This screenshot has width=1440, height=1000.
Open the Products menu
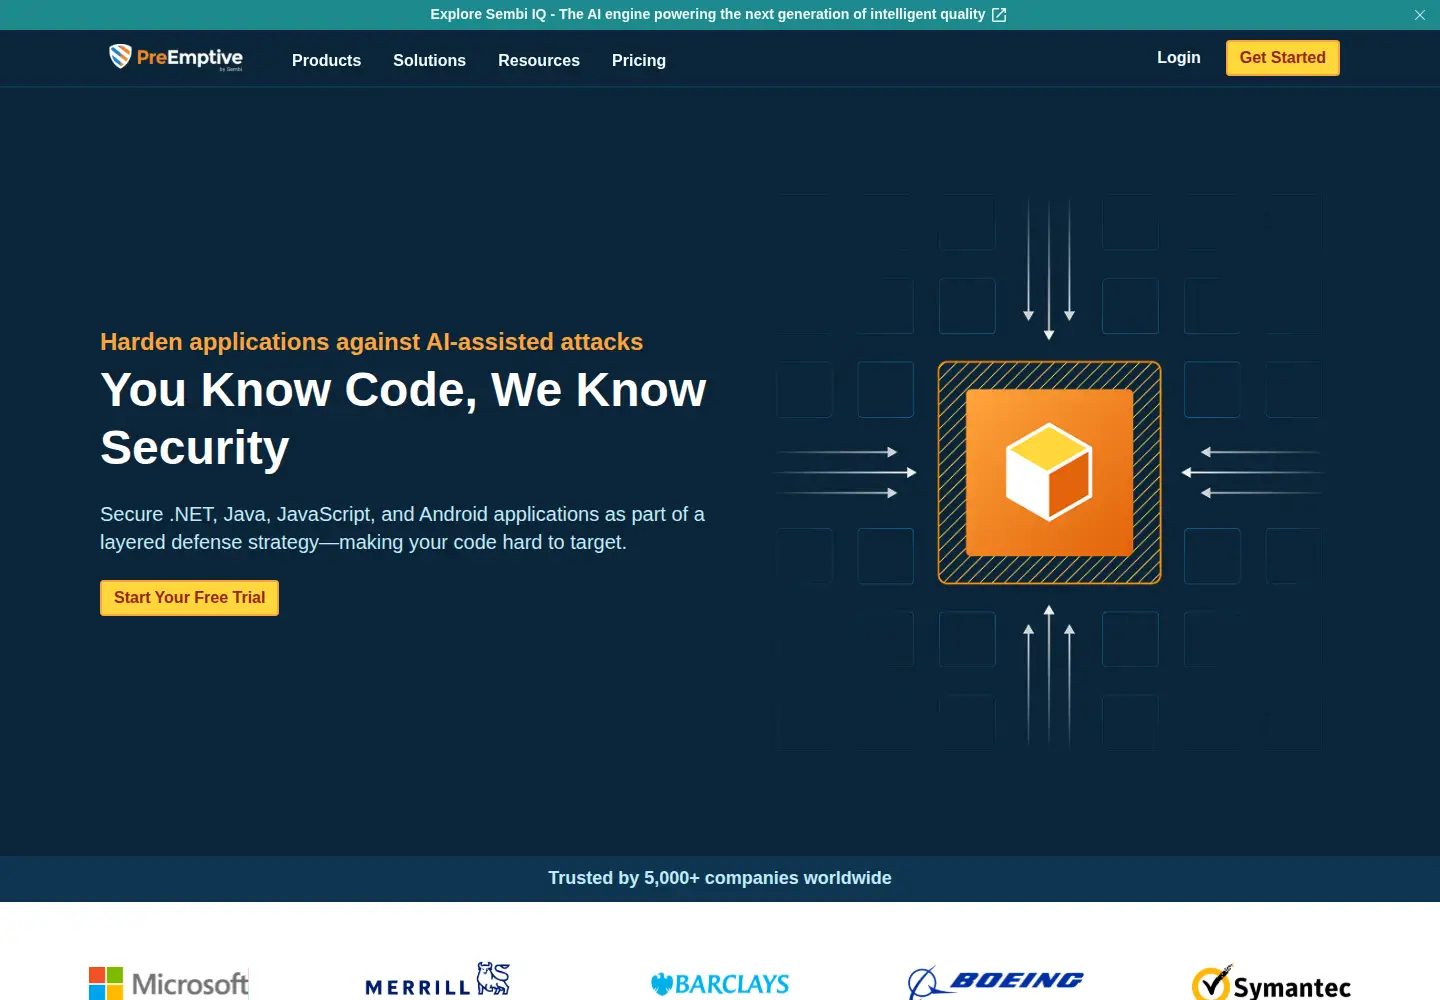[x=326, y=60]
